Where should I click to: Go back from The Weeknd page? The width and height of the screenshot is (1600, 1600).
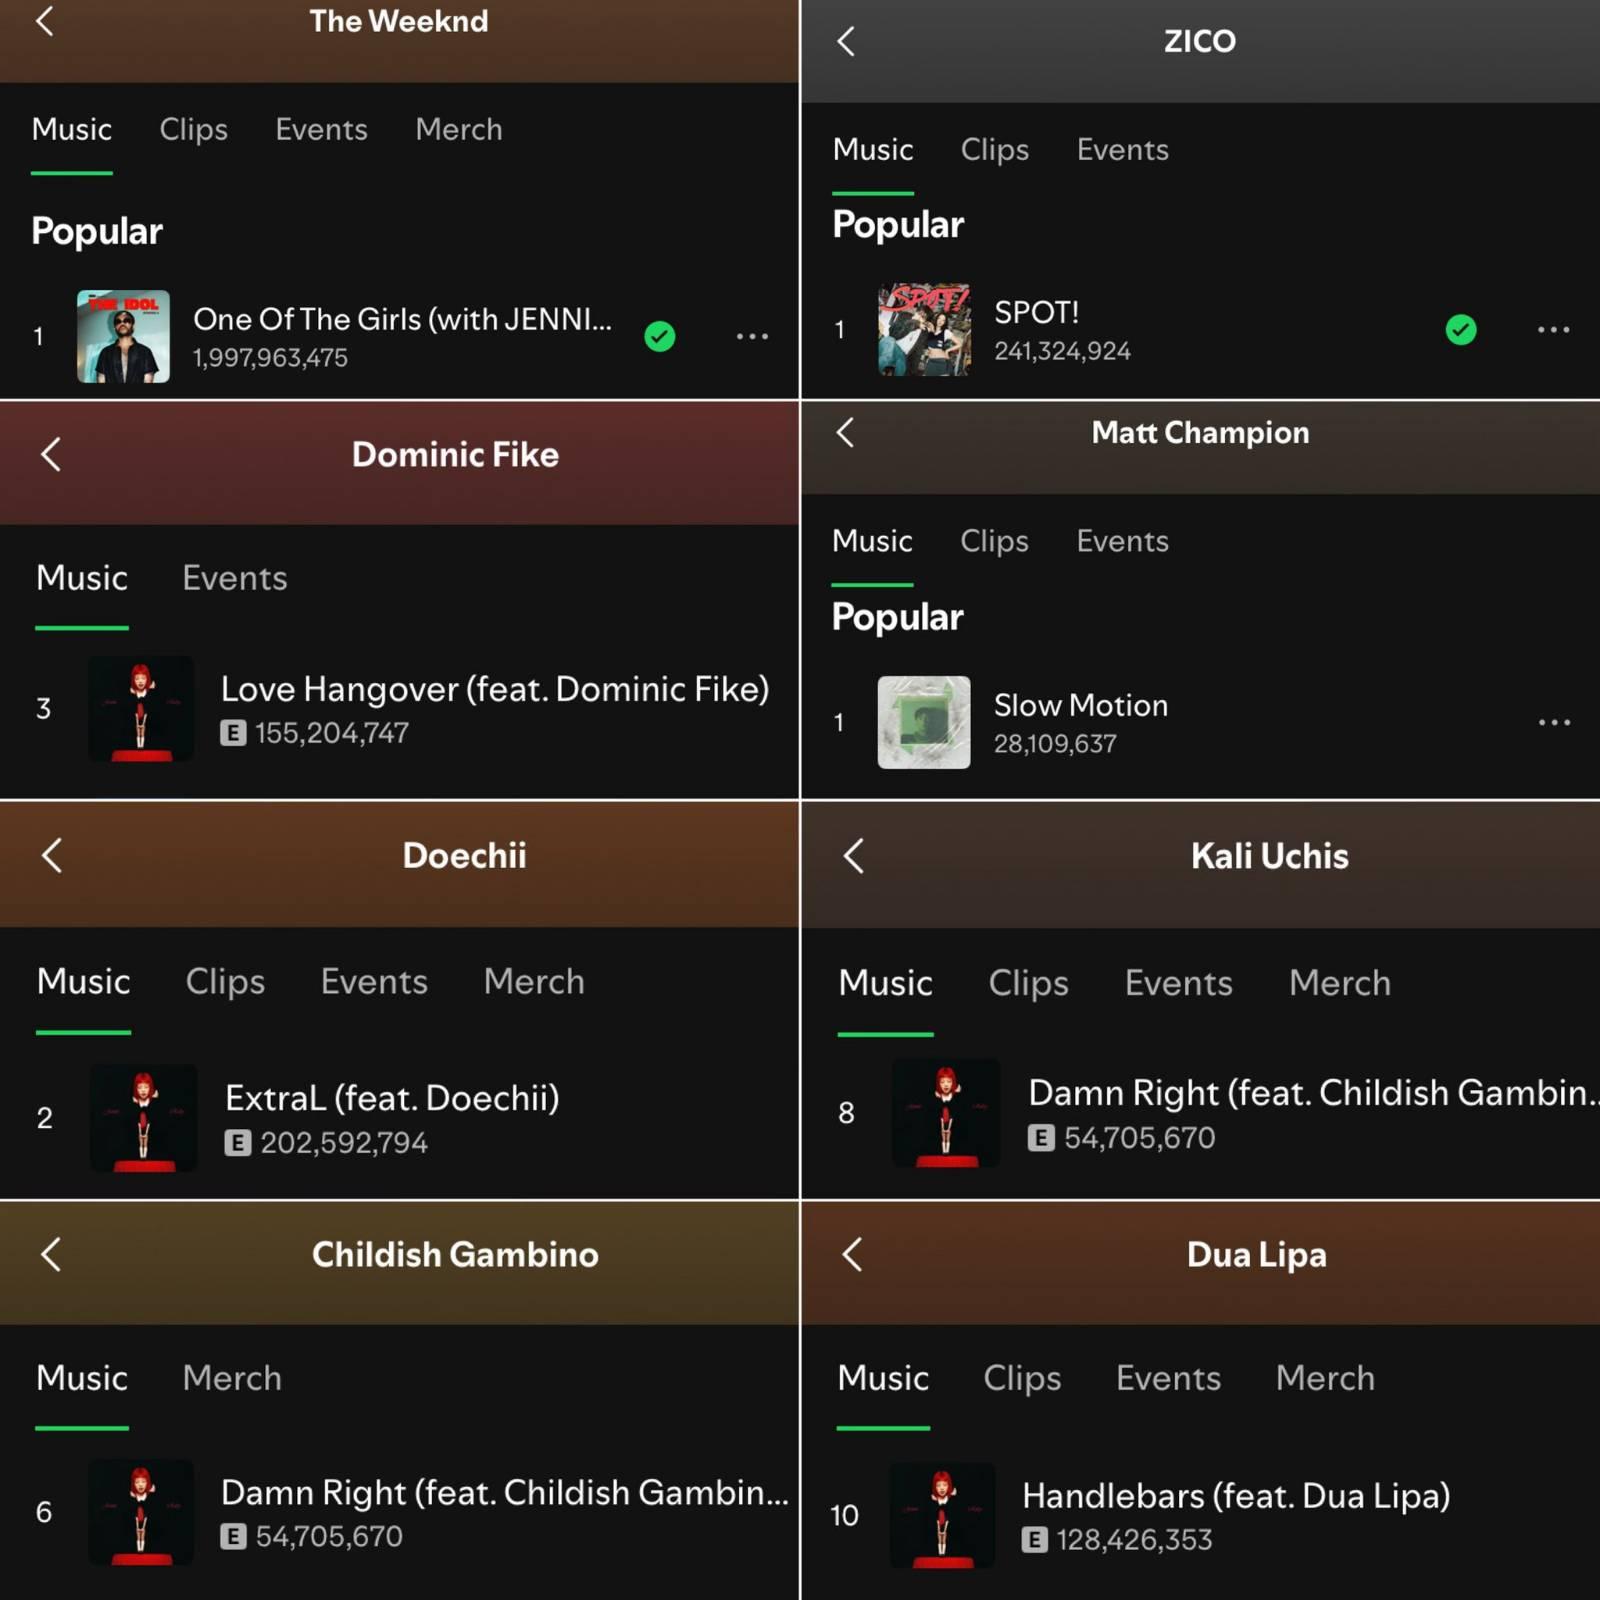tap(45, 20)
